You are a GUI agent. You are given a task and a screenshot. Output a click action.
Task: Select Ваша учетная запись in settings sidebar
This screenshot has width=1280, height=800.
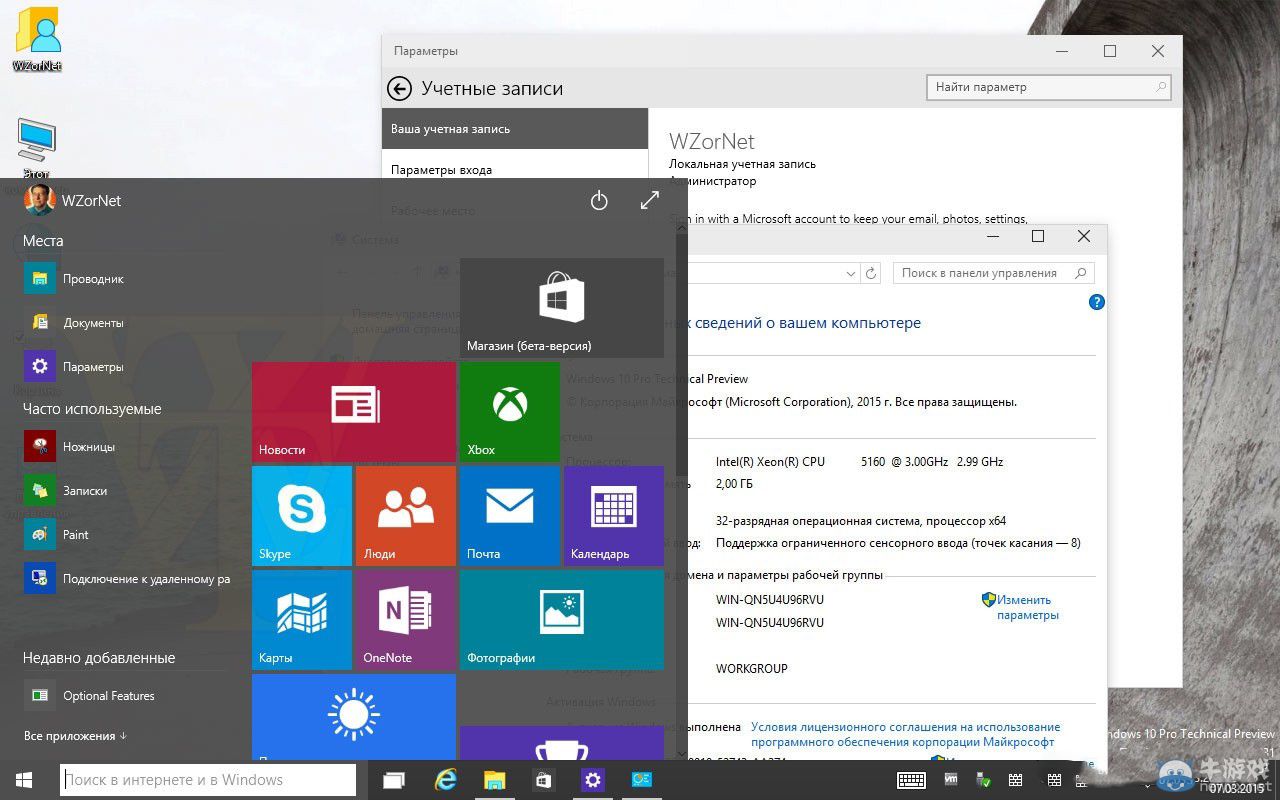[x=515, y=129]
